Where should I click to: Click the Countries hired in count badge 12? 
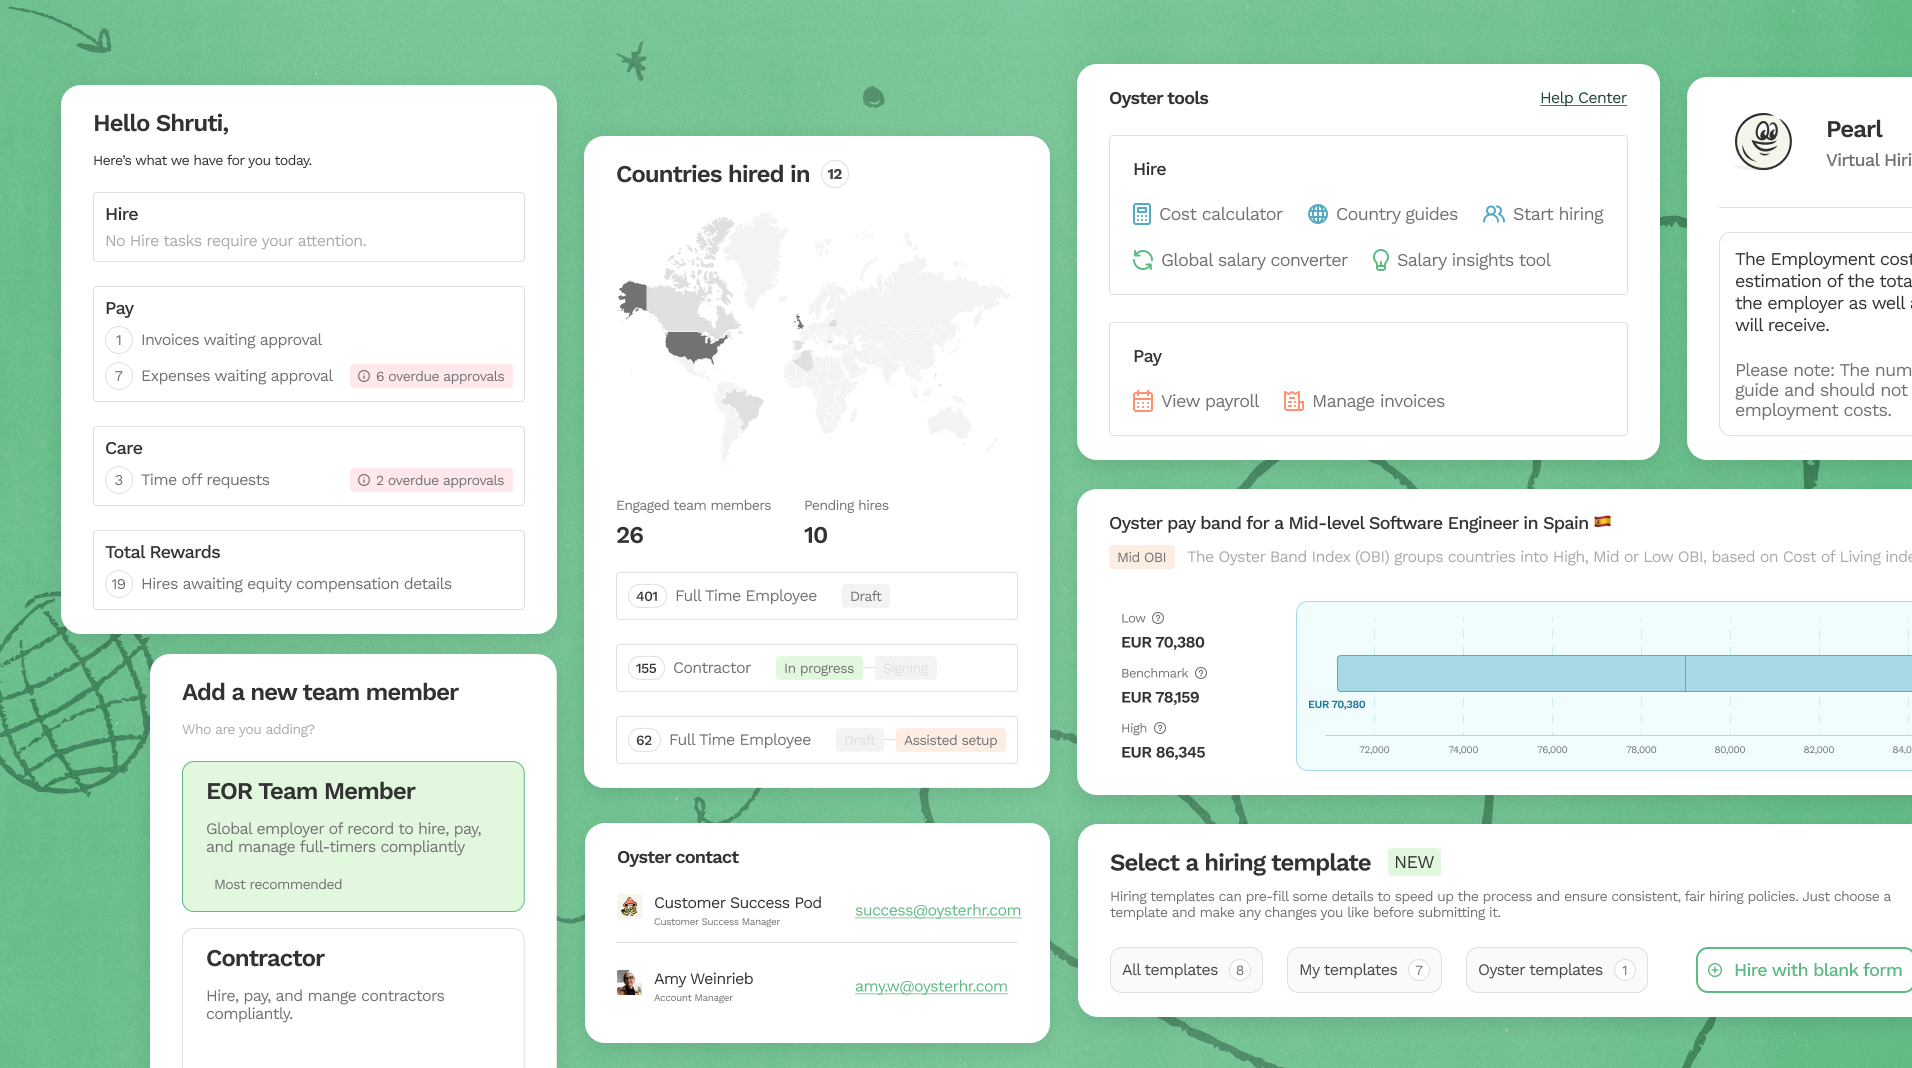coord(835,174)
